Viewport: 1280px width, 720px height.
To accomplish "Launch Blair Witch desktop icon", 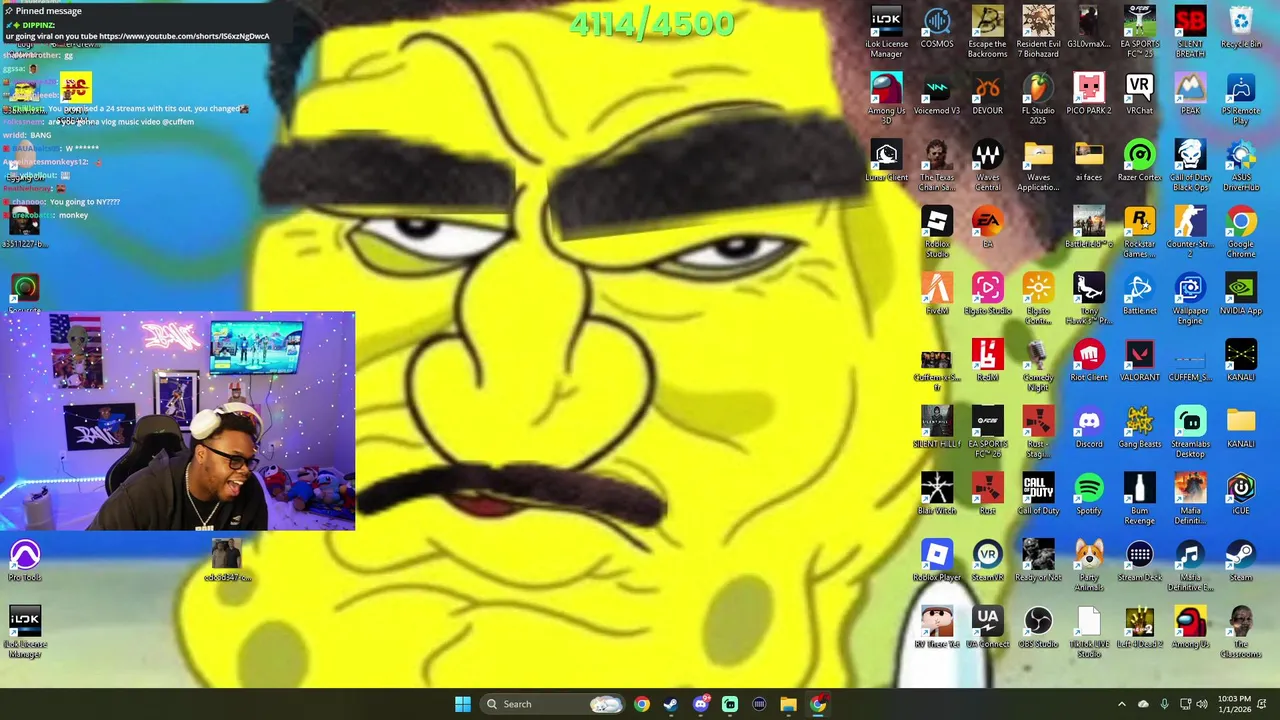I will click(x=937, y=495).
